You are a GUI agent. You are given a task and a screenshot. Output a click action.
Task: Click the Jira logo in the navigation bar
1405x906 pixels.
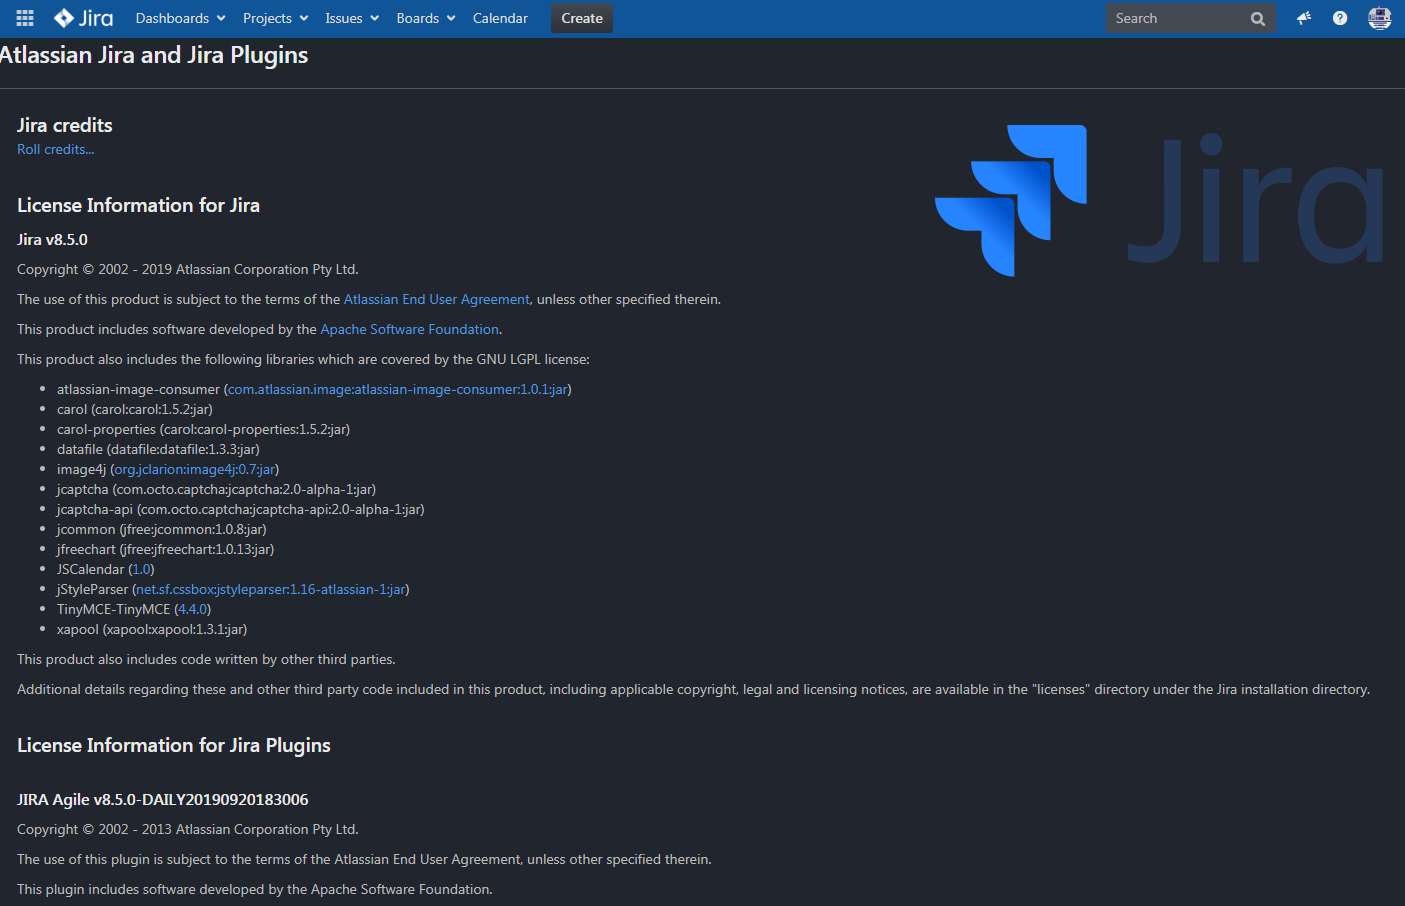pos(83,18)
